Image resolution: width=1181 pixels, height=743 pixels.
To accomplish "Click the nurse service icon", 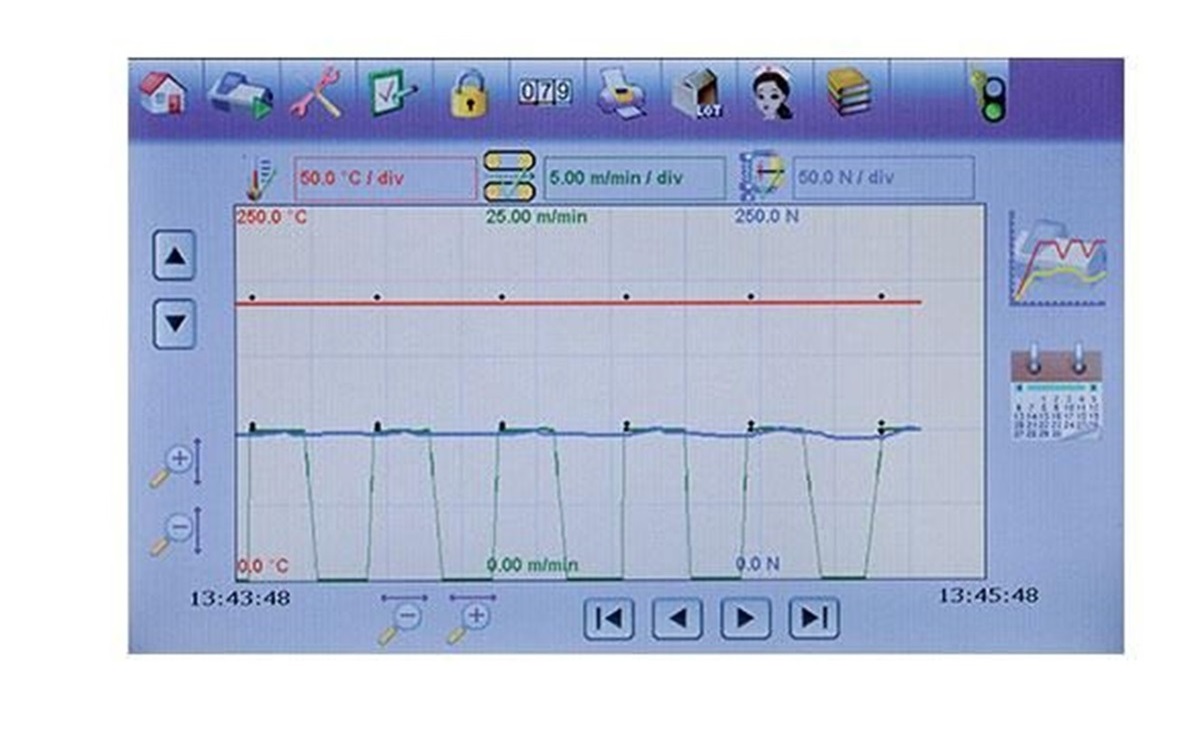I will point(772,94).
